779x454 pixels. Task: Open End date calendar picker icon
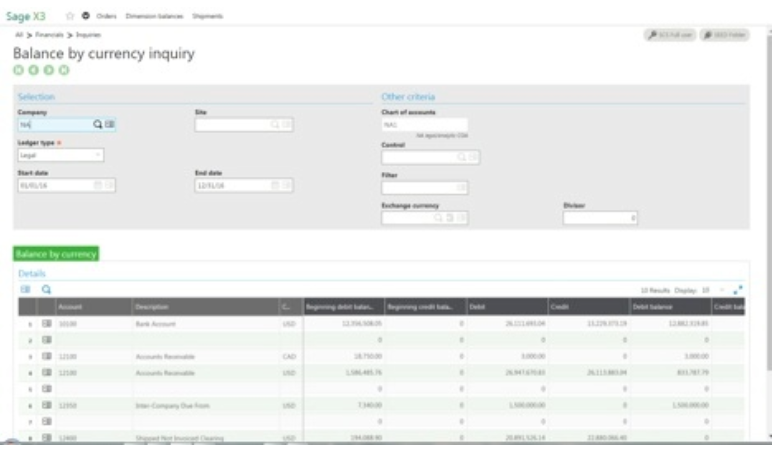point(275,185)
